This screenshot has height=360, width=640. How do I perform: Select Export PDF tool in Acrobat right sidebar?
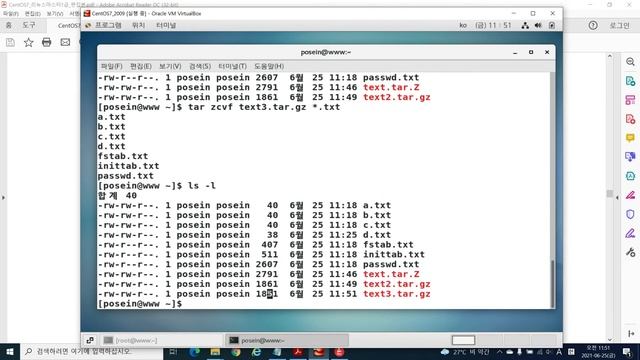[x=630, y=81]
